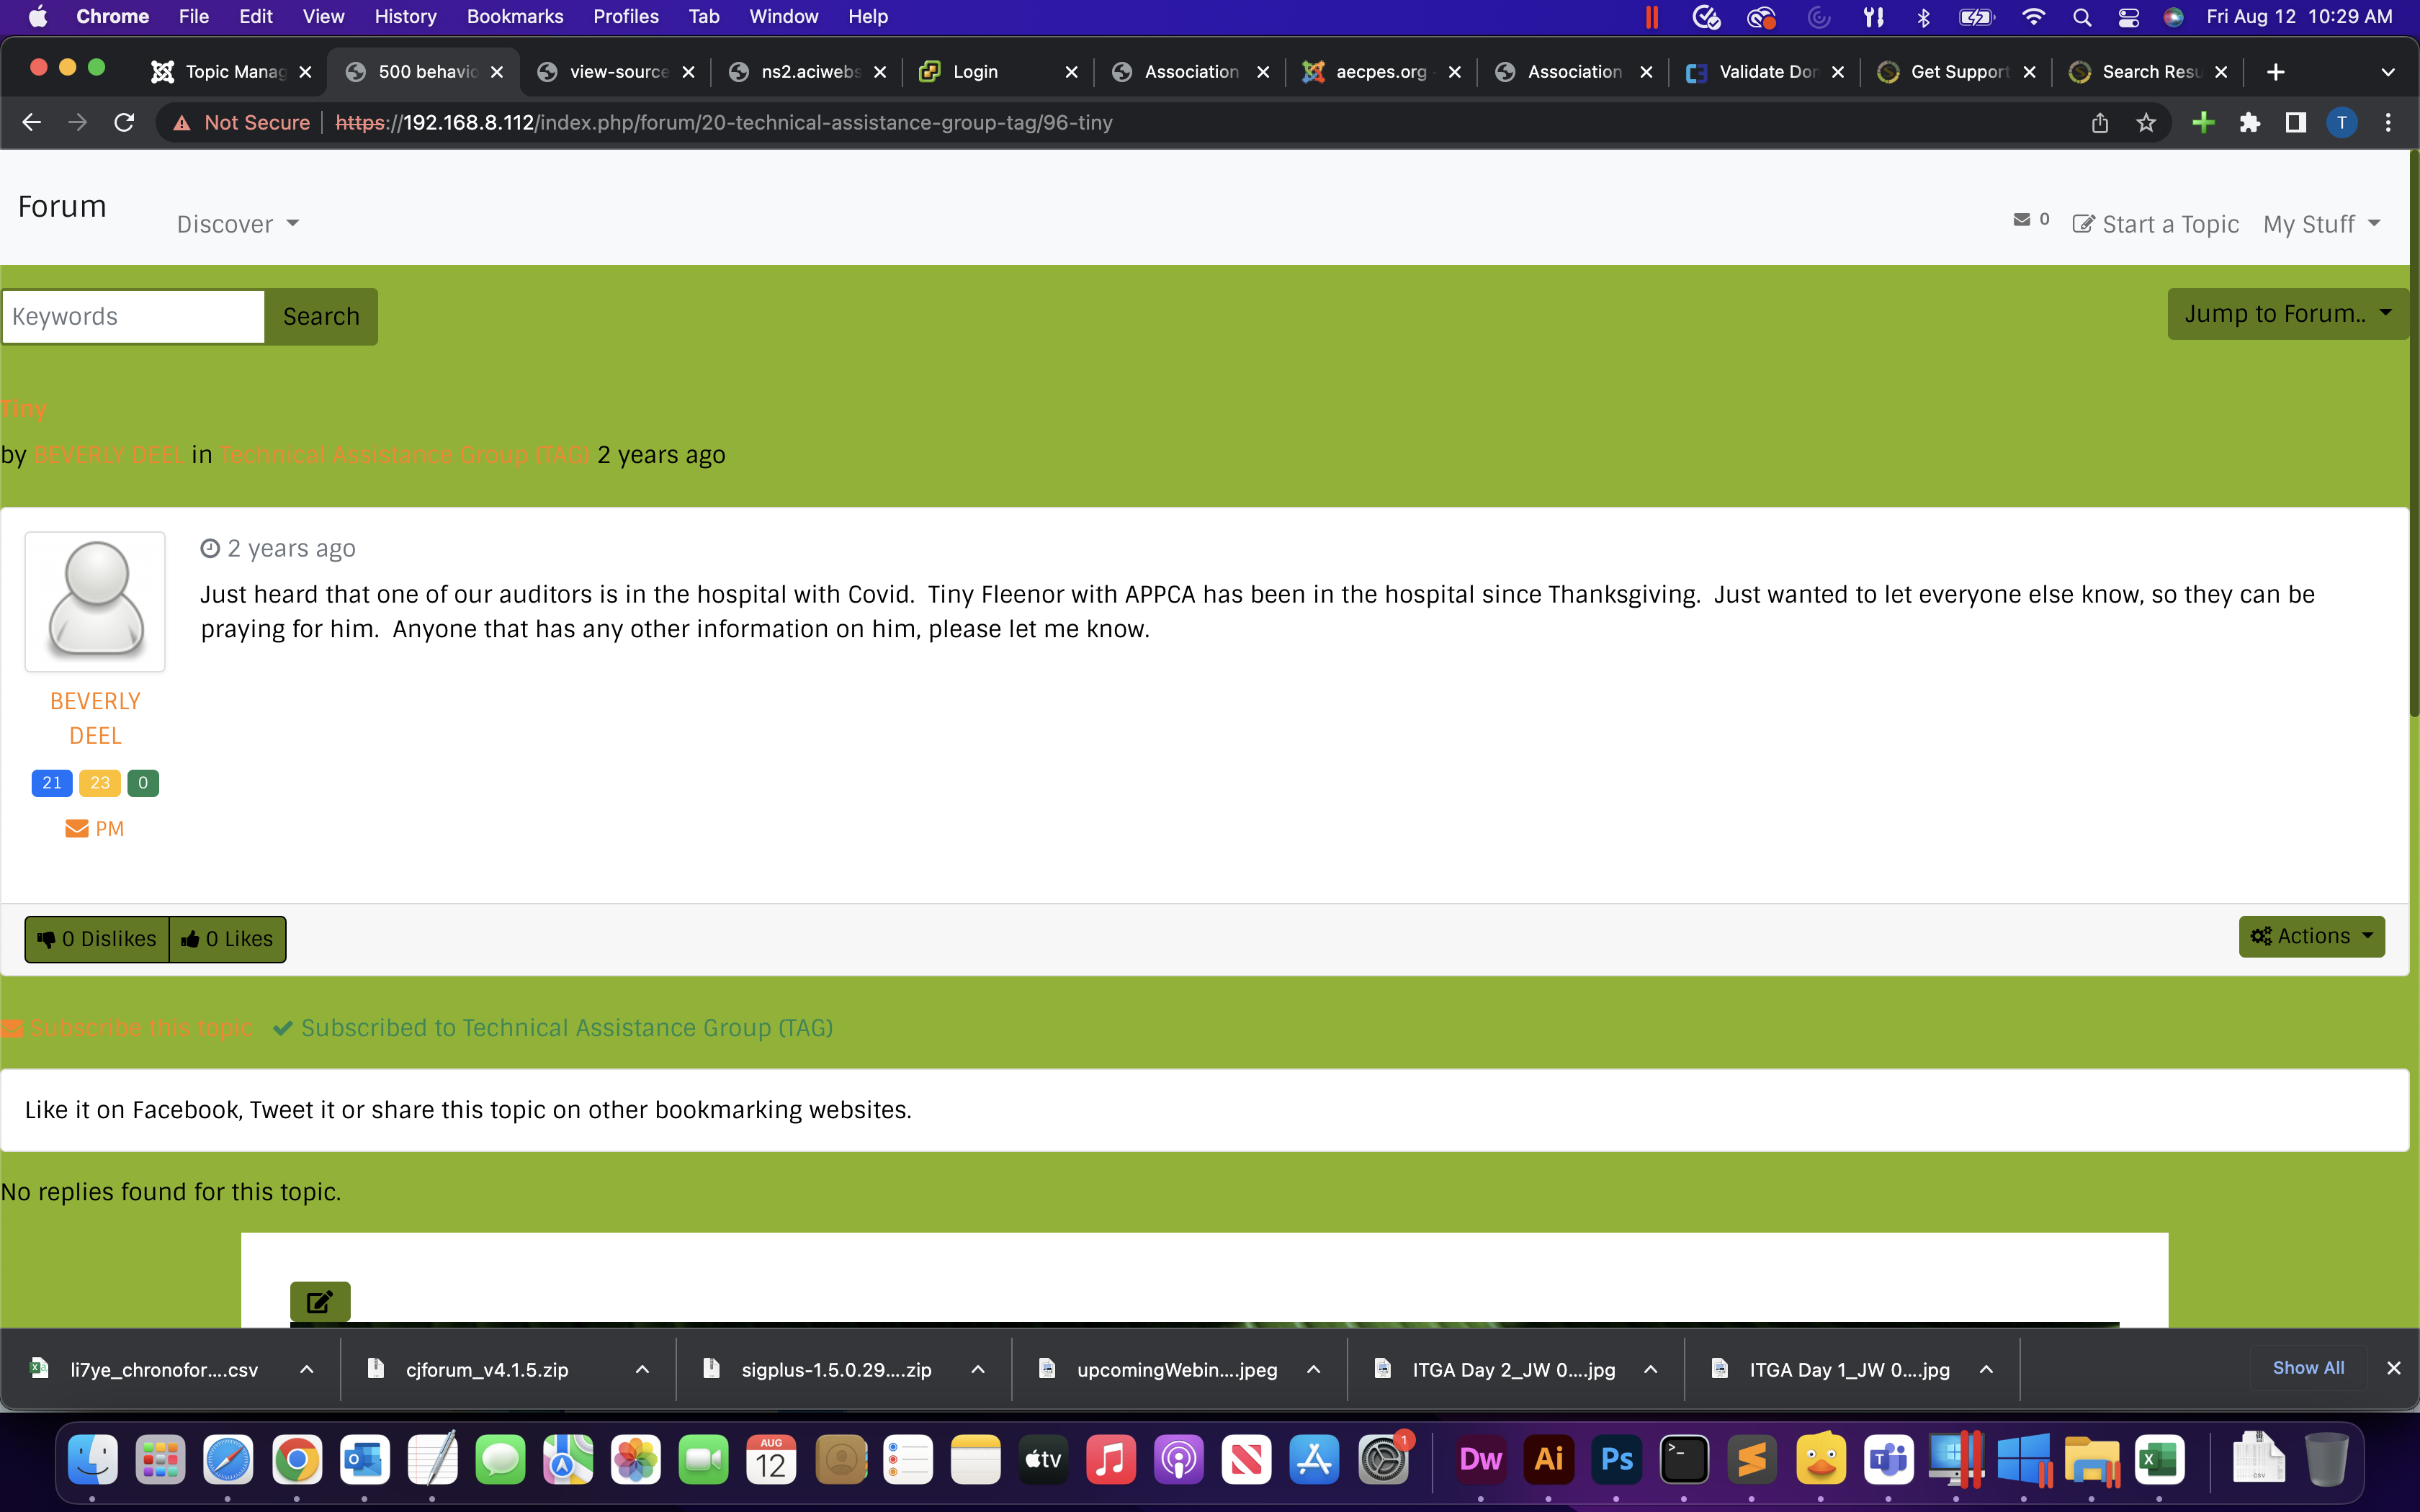Viewport: 2420px width, 1512px height.
Task: Open the Chrome extensions puzzle icon
Action: tap(2249, 122)
